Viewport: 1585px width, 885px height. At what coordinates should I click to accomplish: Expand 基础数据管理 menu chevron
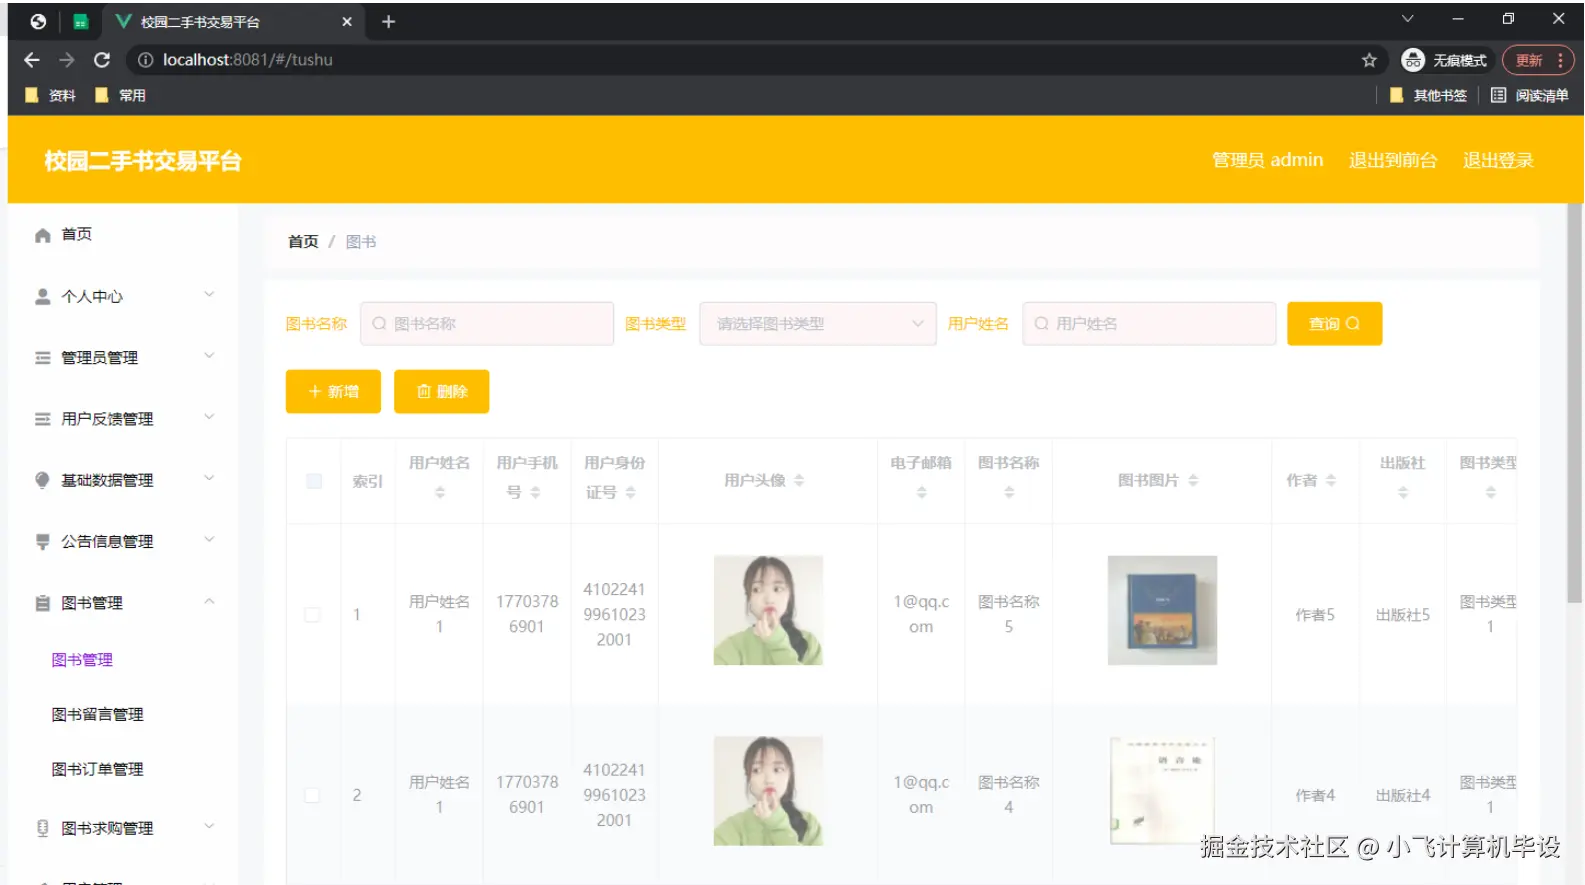[x=209, y=478]
